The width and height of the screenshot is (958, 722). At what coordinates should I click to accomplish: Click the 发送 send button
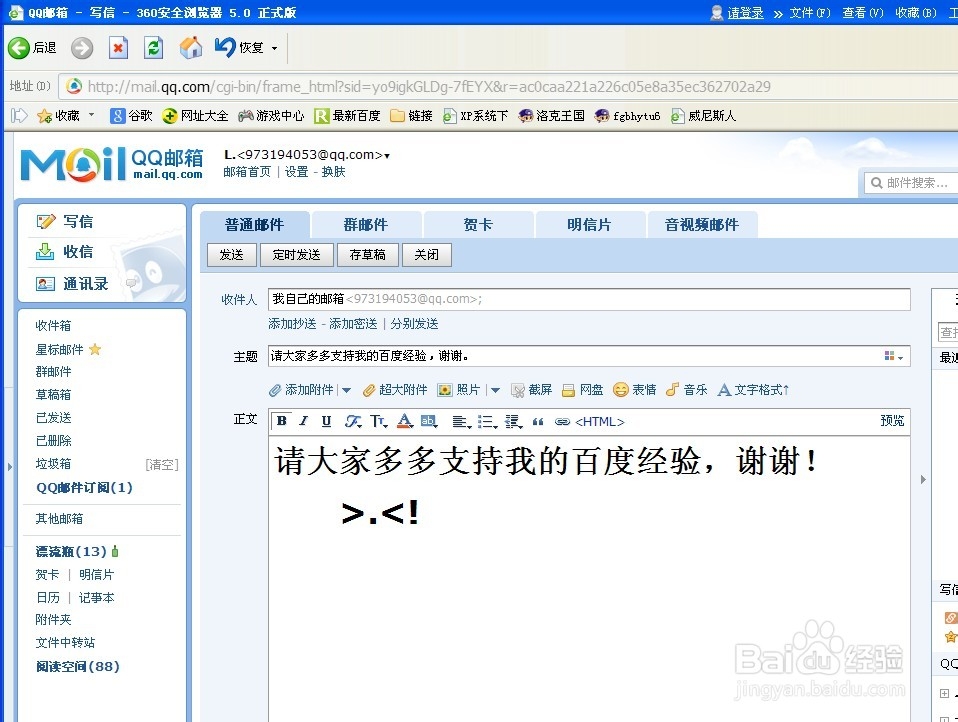tap(231, 255)
